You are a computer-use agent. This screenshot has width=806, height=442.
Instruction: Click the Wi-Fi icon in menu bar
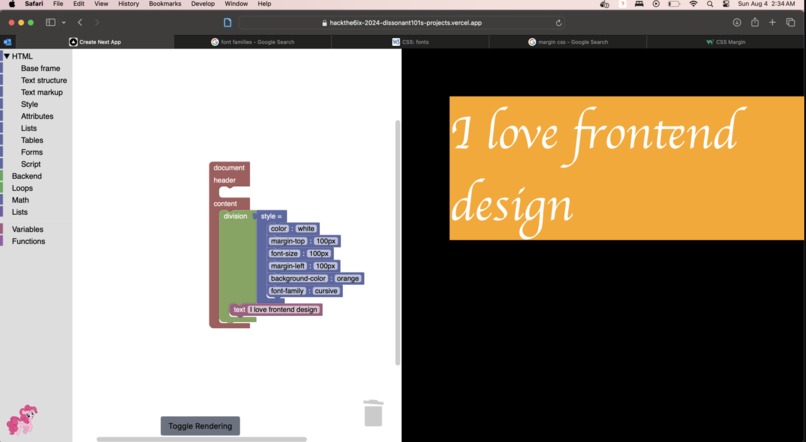693,4
